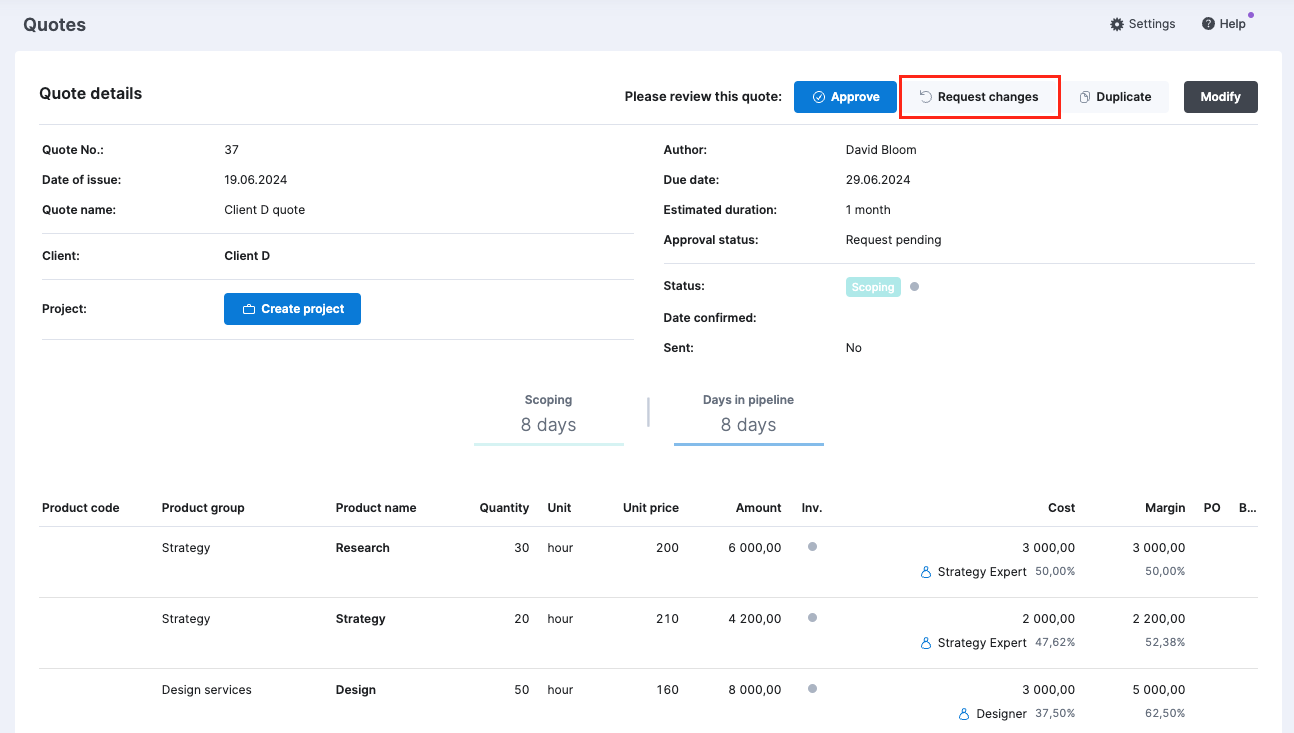Click the Design services product group

click(207, 690)
